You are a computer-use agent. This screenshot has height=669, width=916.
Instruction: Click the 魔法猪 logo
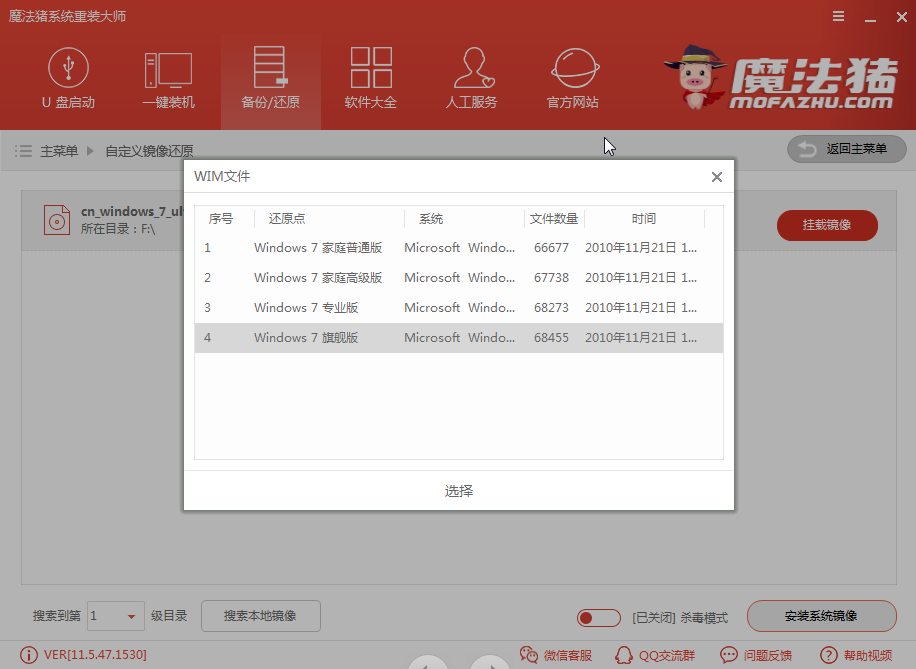(785, 78)
